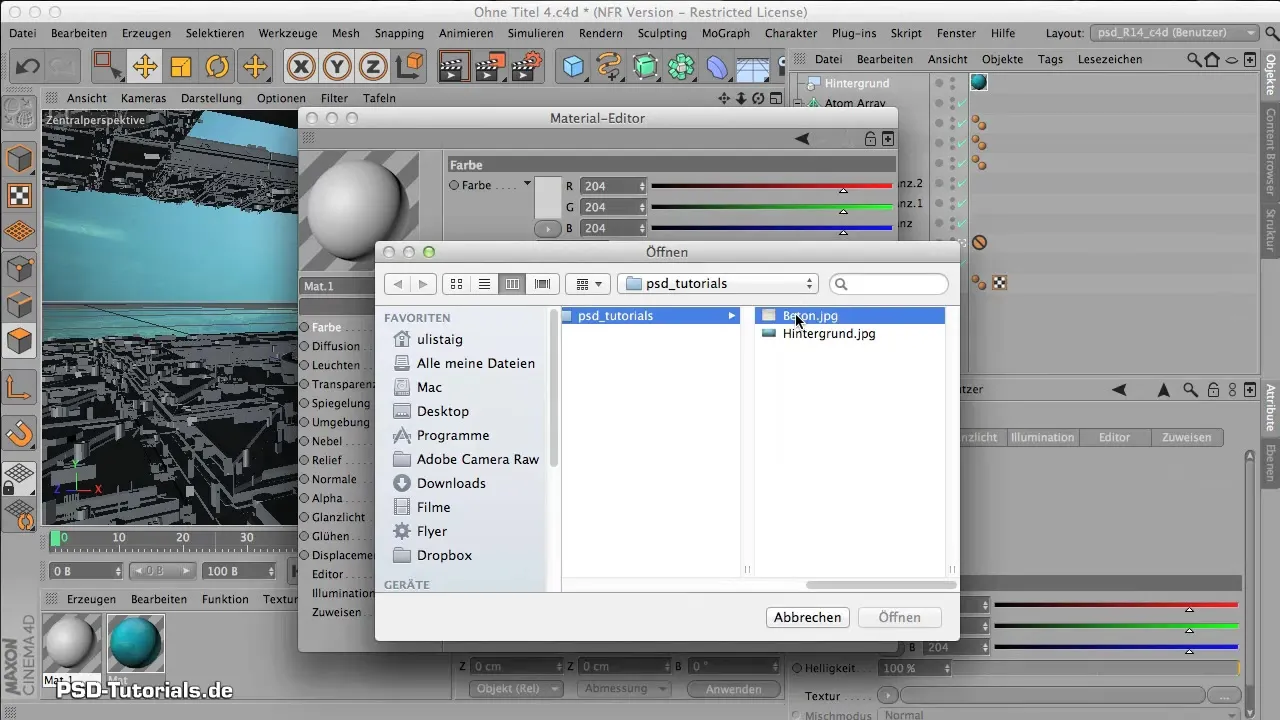Click the Object Manager home icon

[x=1212, y=59]
